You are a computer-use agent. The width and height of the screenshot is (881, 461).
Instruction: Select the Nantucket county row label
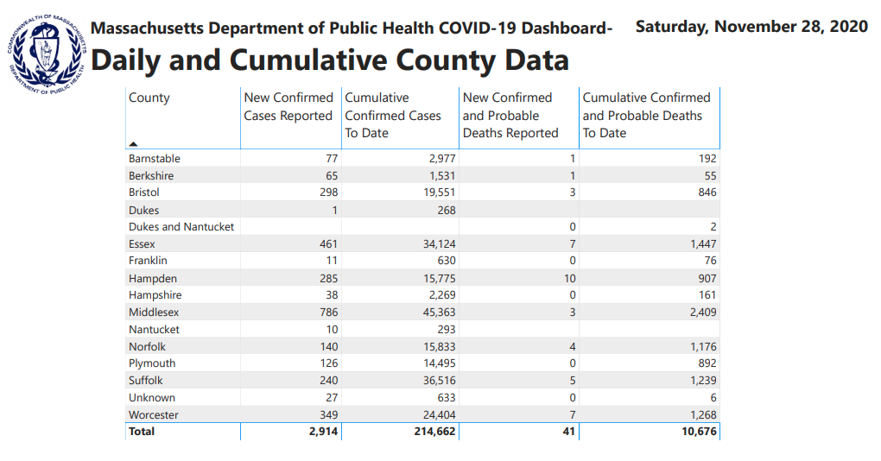coord(154,329)
